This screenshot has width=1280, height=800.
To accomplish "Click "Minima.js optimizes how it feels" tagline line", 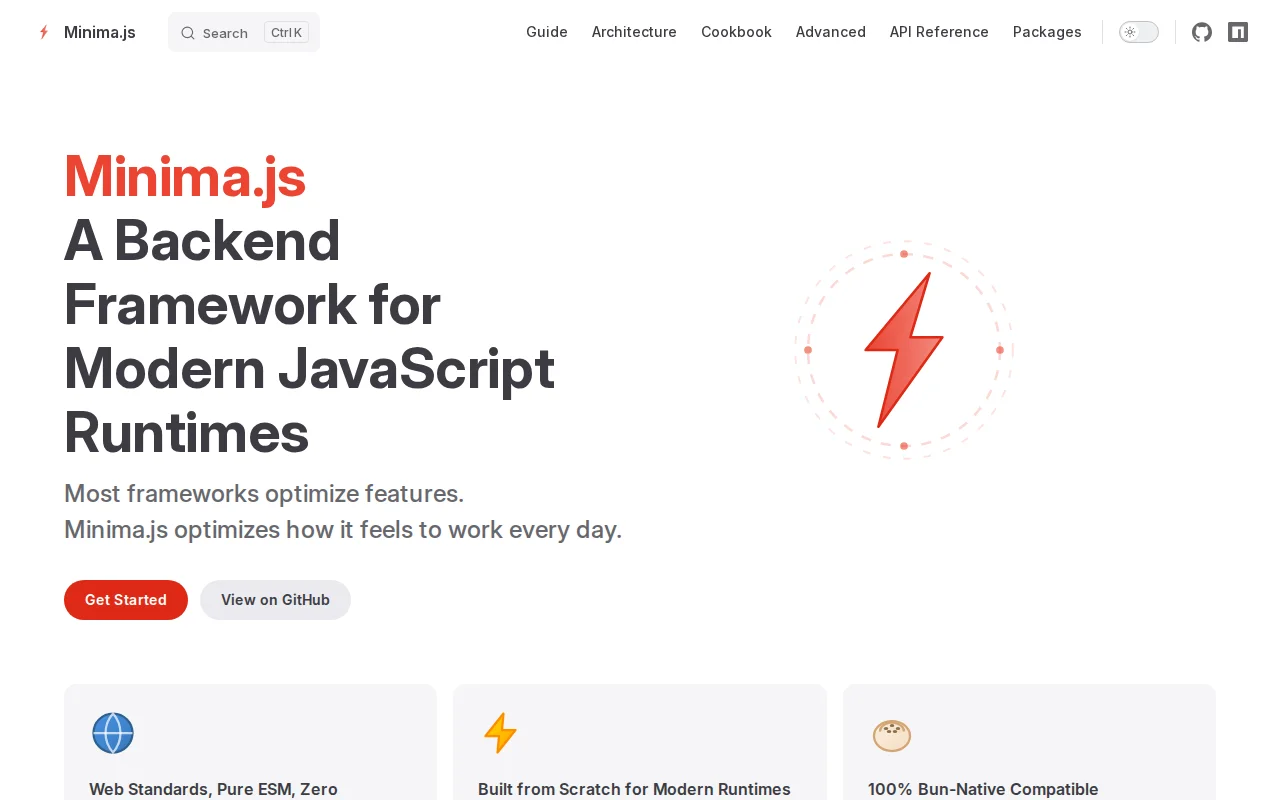I will pos(343,530).
